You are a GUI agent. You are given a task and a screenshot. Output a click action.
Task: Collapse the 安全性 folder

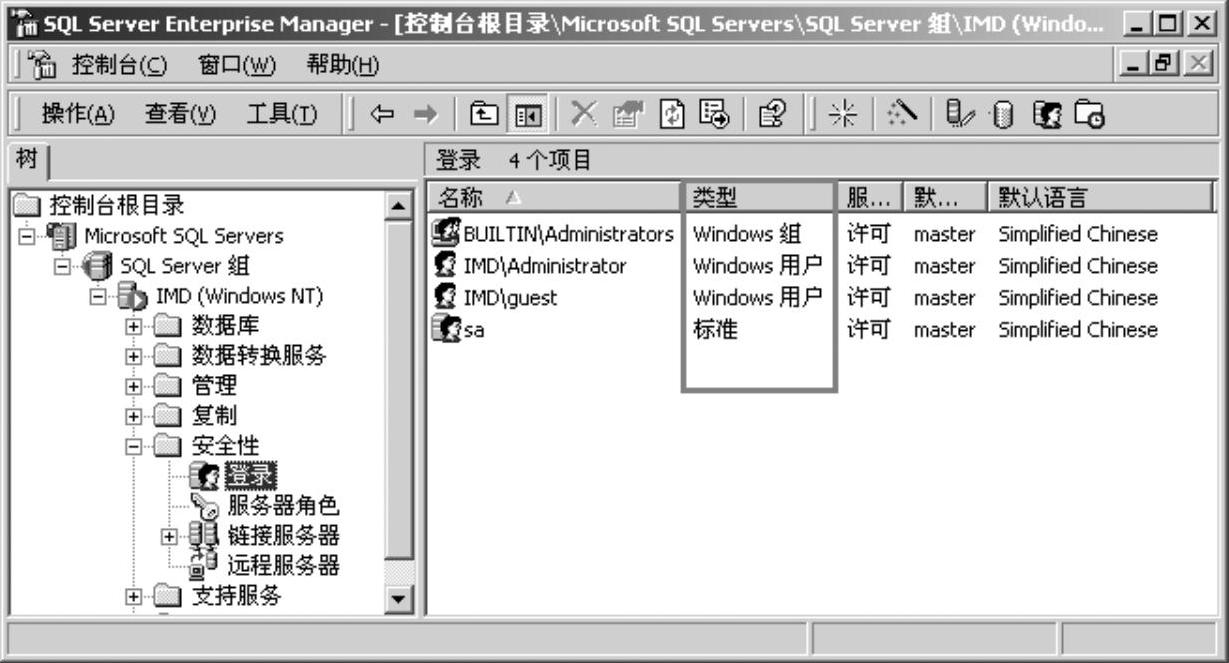point(134,446)
